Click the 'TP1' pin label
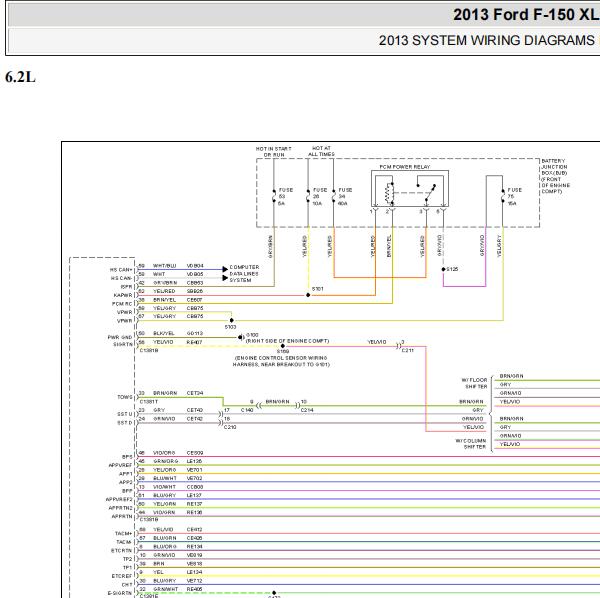The image size is (600, 598). click(x=127, y=567)
